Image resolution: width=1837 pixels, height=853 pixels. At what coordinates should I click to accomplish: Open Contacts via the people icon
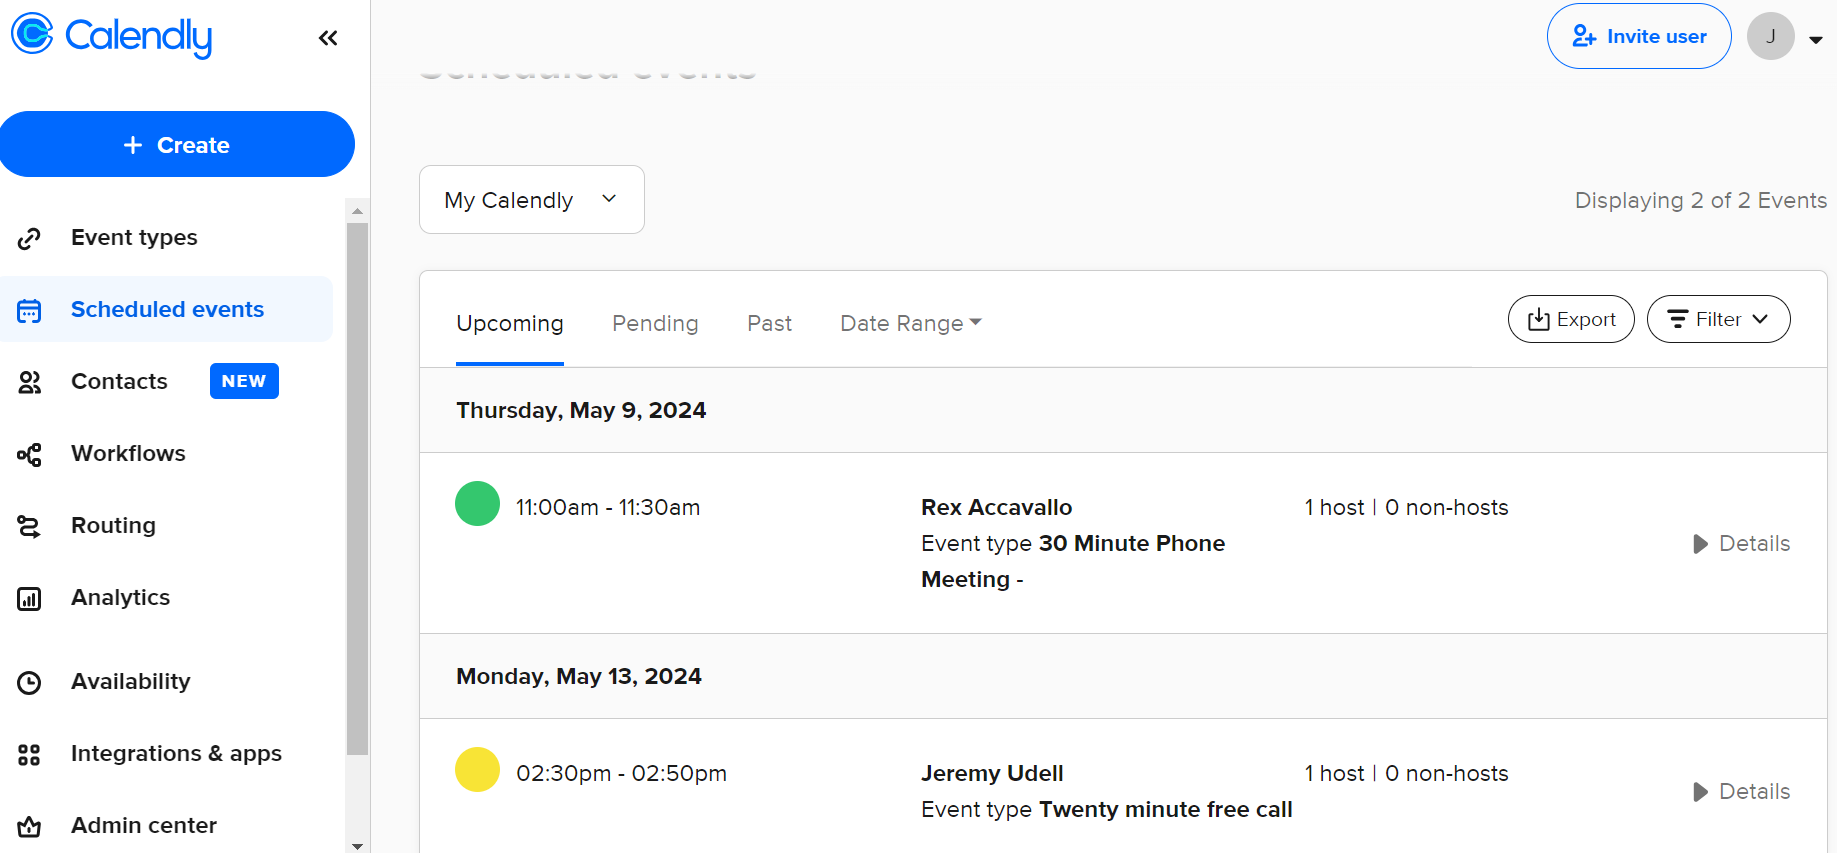30,382
